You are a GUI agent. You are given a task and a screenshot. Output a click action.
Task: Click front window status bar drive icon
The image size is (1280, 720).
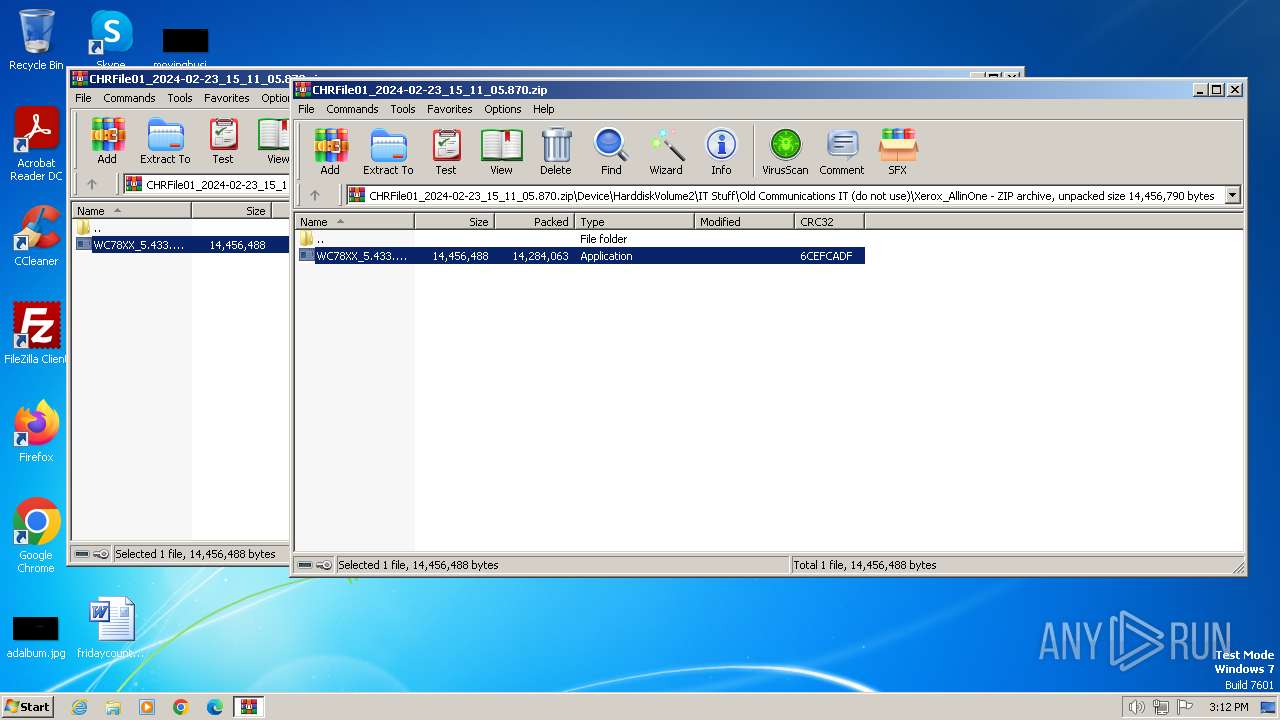pos(305,565)
